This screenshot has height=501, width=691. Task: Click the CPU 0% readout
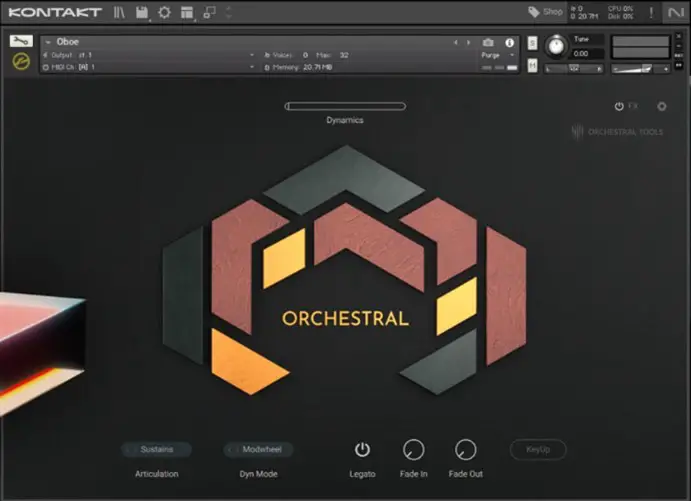620,9
